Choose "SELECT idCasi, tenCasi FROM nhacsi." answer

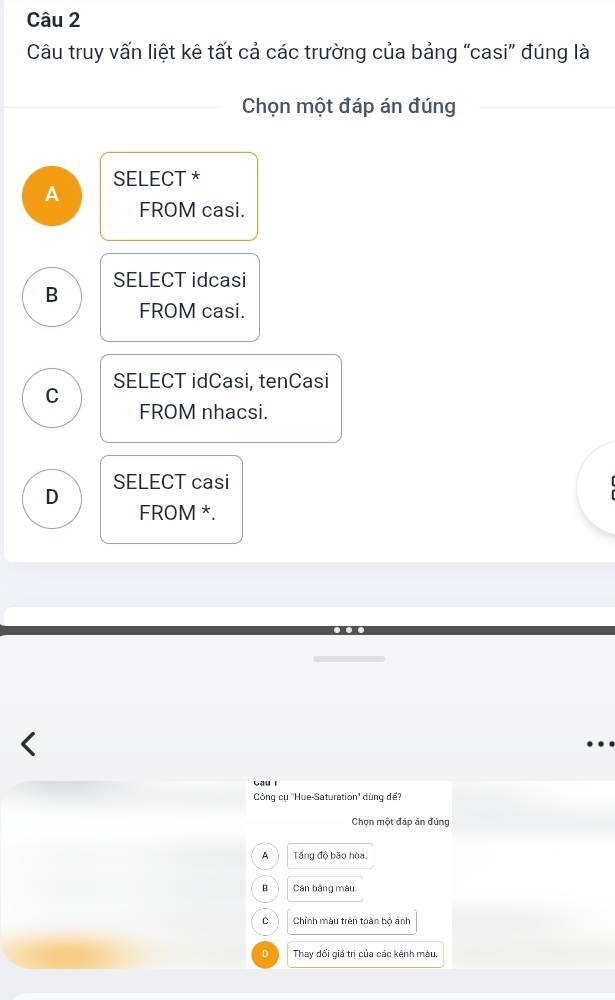(x=221, y=398)
